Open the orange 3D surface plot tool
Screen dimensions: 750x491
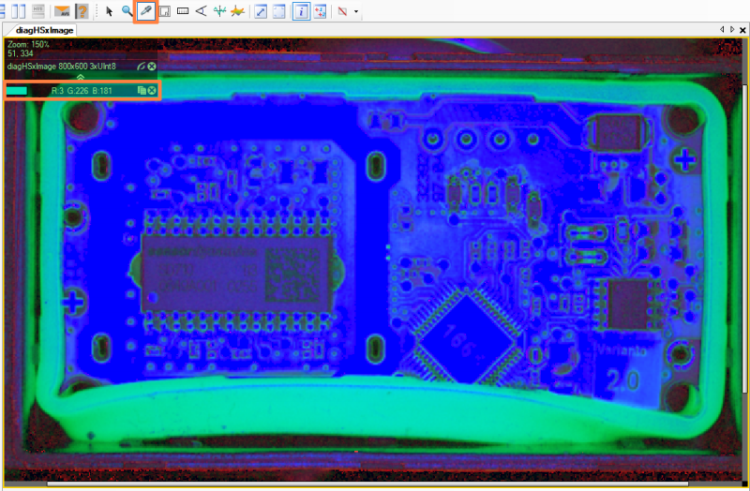(237, 12)
